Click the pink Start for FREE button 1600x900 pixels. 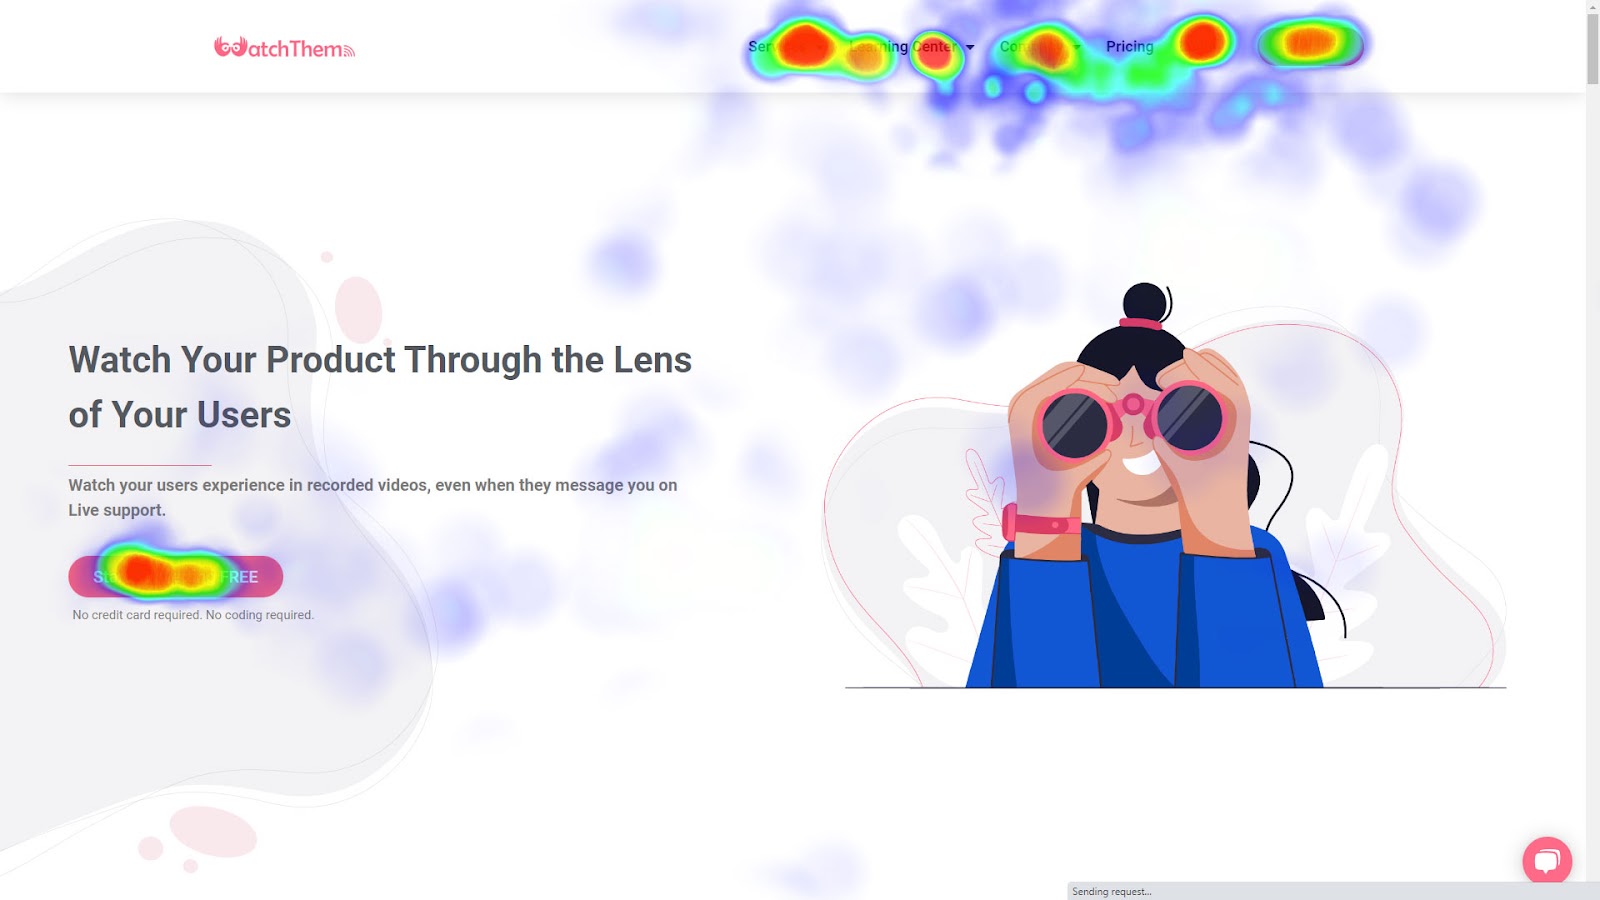click(x=176, y=577)
